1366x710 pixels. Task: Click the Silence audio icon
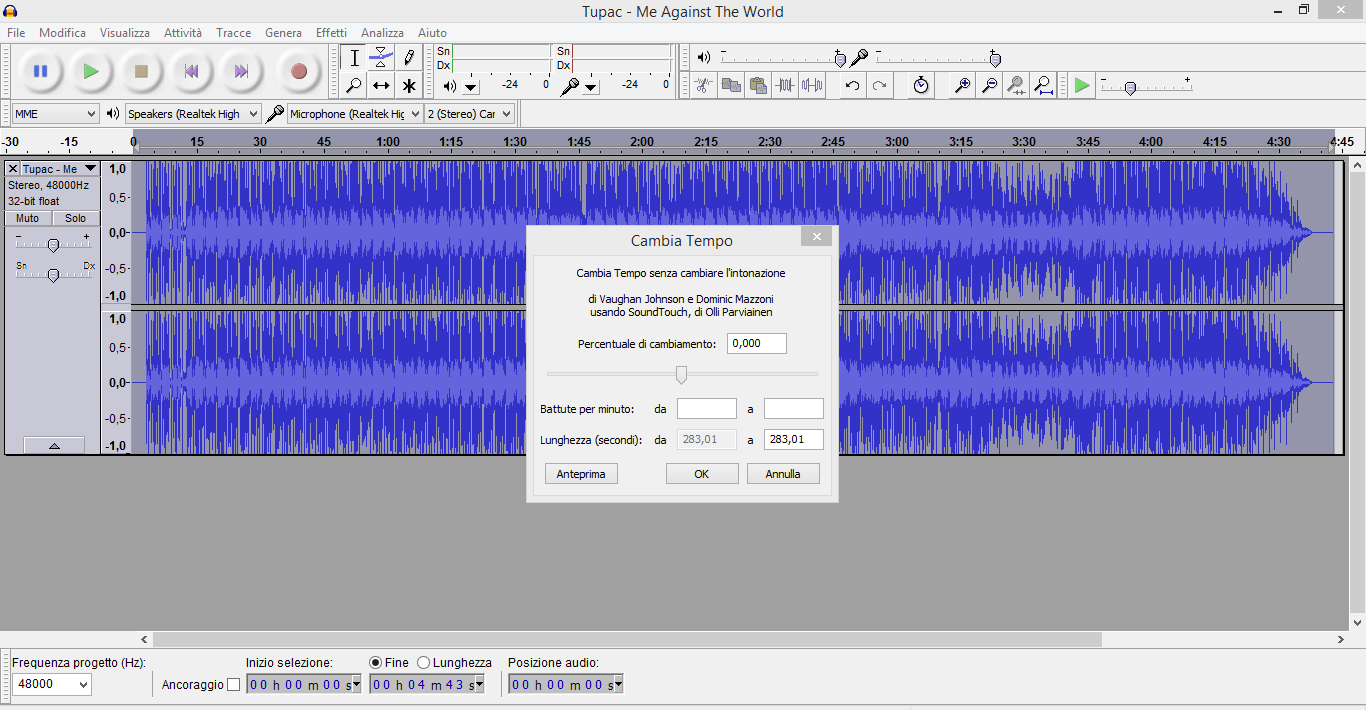tap(812, 86)
